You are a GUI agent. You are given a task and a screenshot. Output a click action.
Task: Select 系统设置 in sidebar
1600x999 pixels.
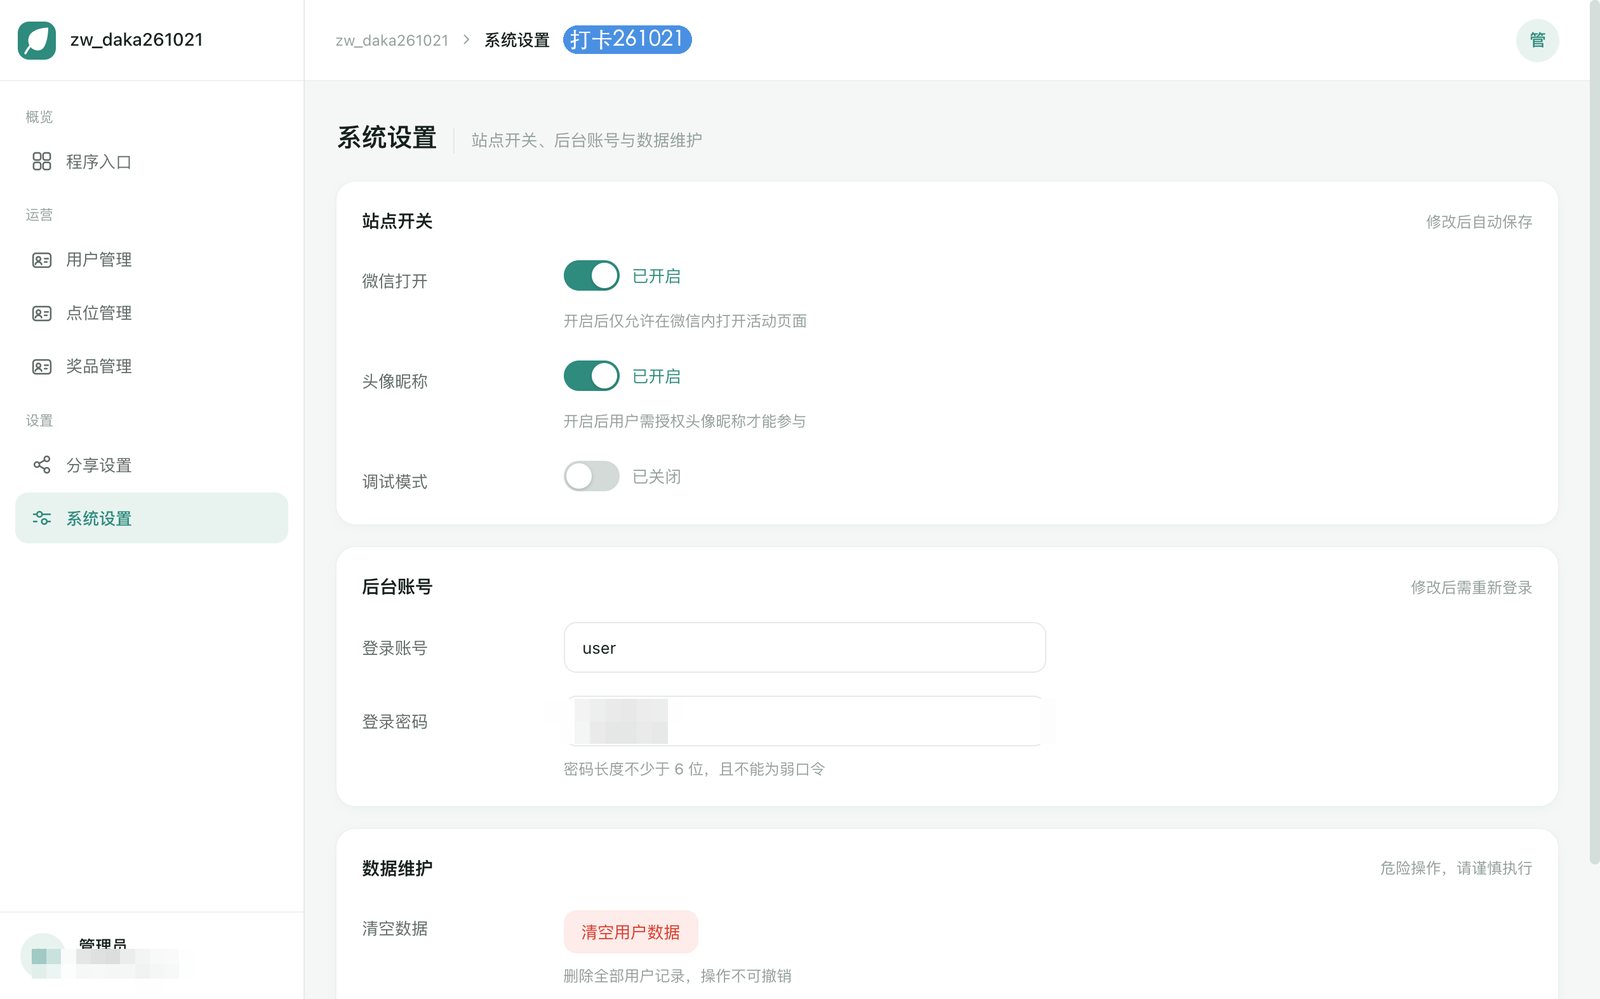click(x=152, y=518)
